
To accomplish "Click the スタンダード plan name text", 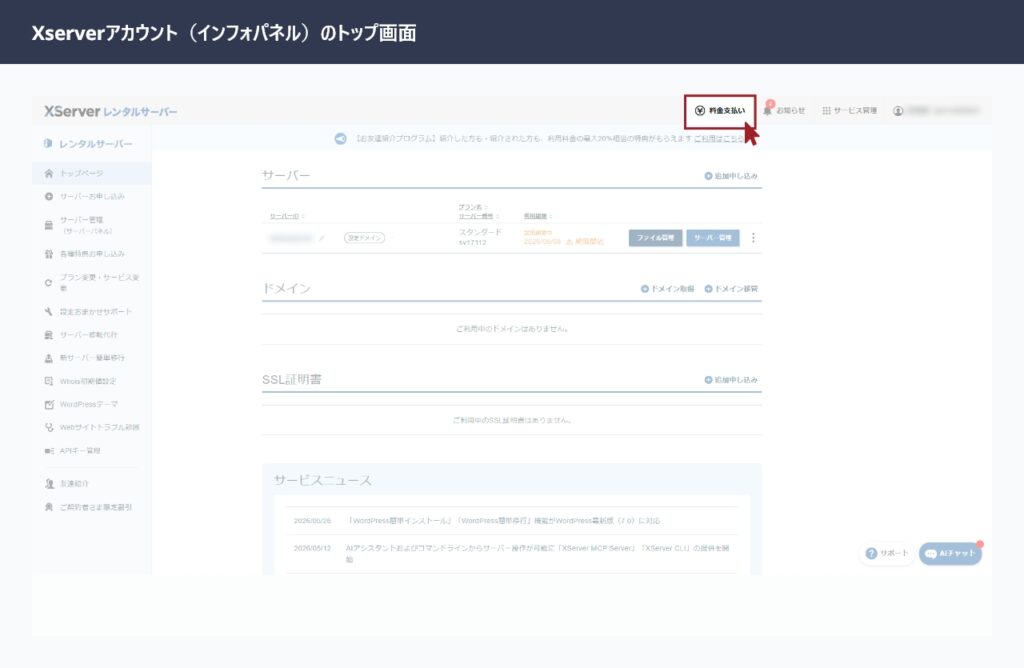I will [x=481, y=232].
